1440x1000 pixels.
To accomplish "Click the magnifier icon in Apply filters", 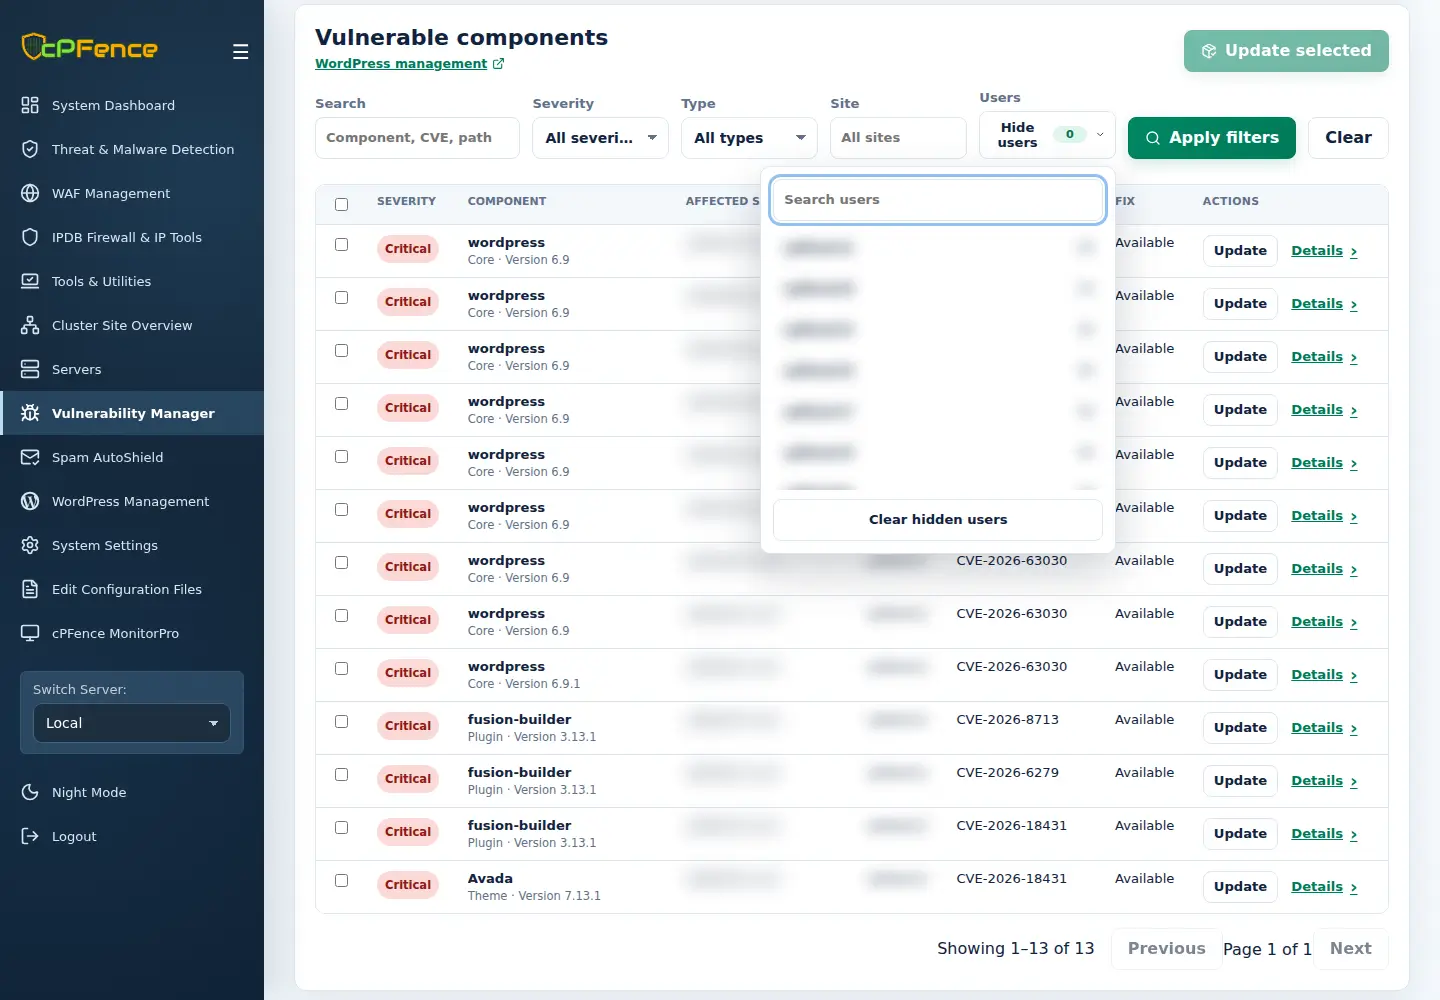I will coord(1153,138).
